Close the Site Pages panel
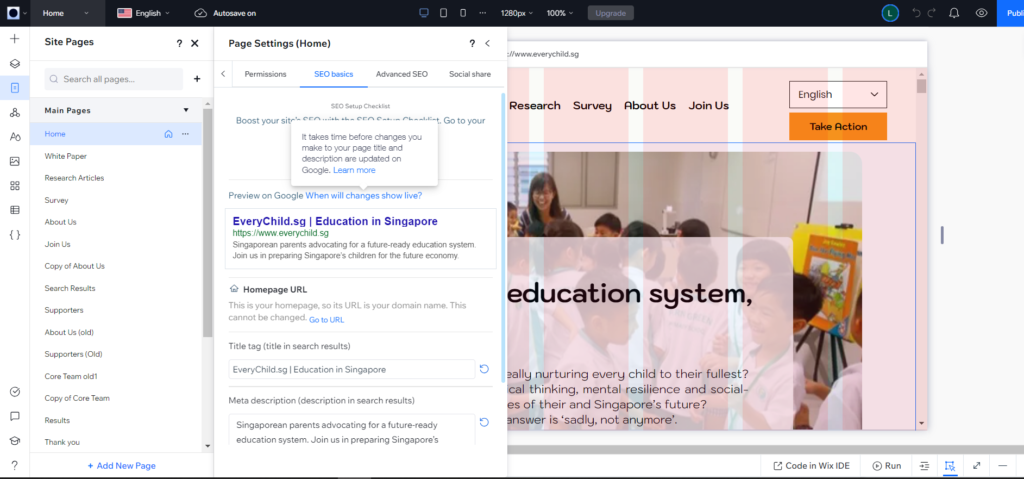The width and height of the screenshot is (1024, 479). [195, 43]
